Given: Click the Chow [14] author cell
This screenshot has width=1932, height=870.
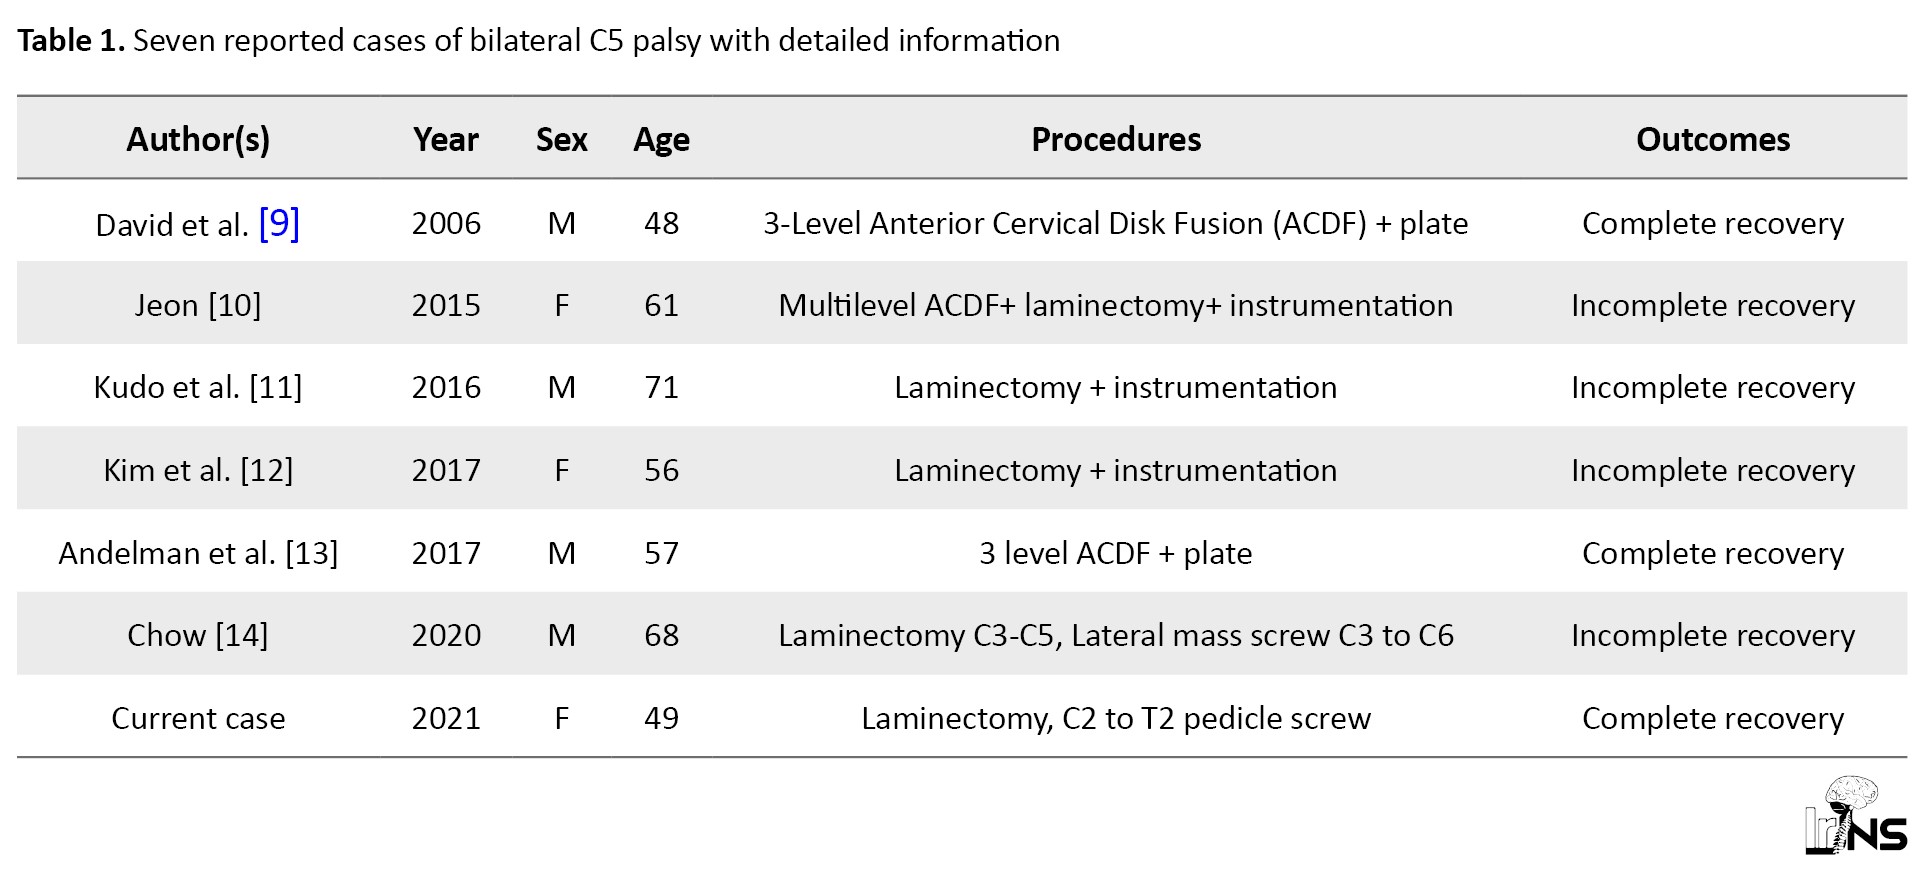Looking at the screenshot, I should 198,635.
